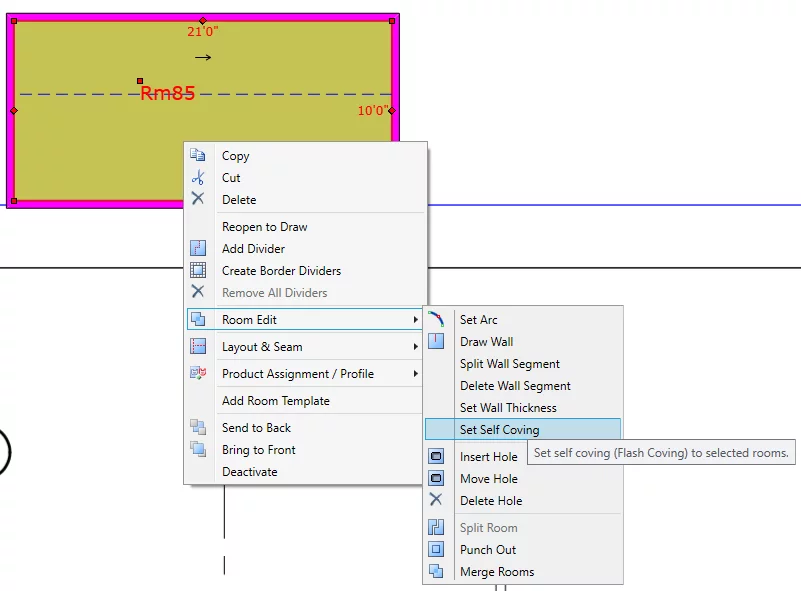Image resolution: width=801 pixels, height=591 pixels.
Task: Click the Draw Wall icon
Action: pyautogui.click(x=436, y=341)
